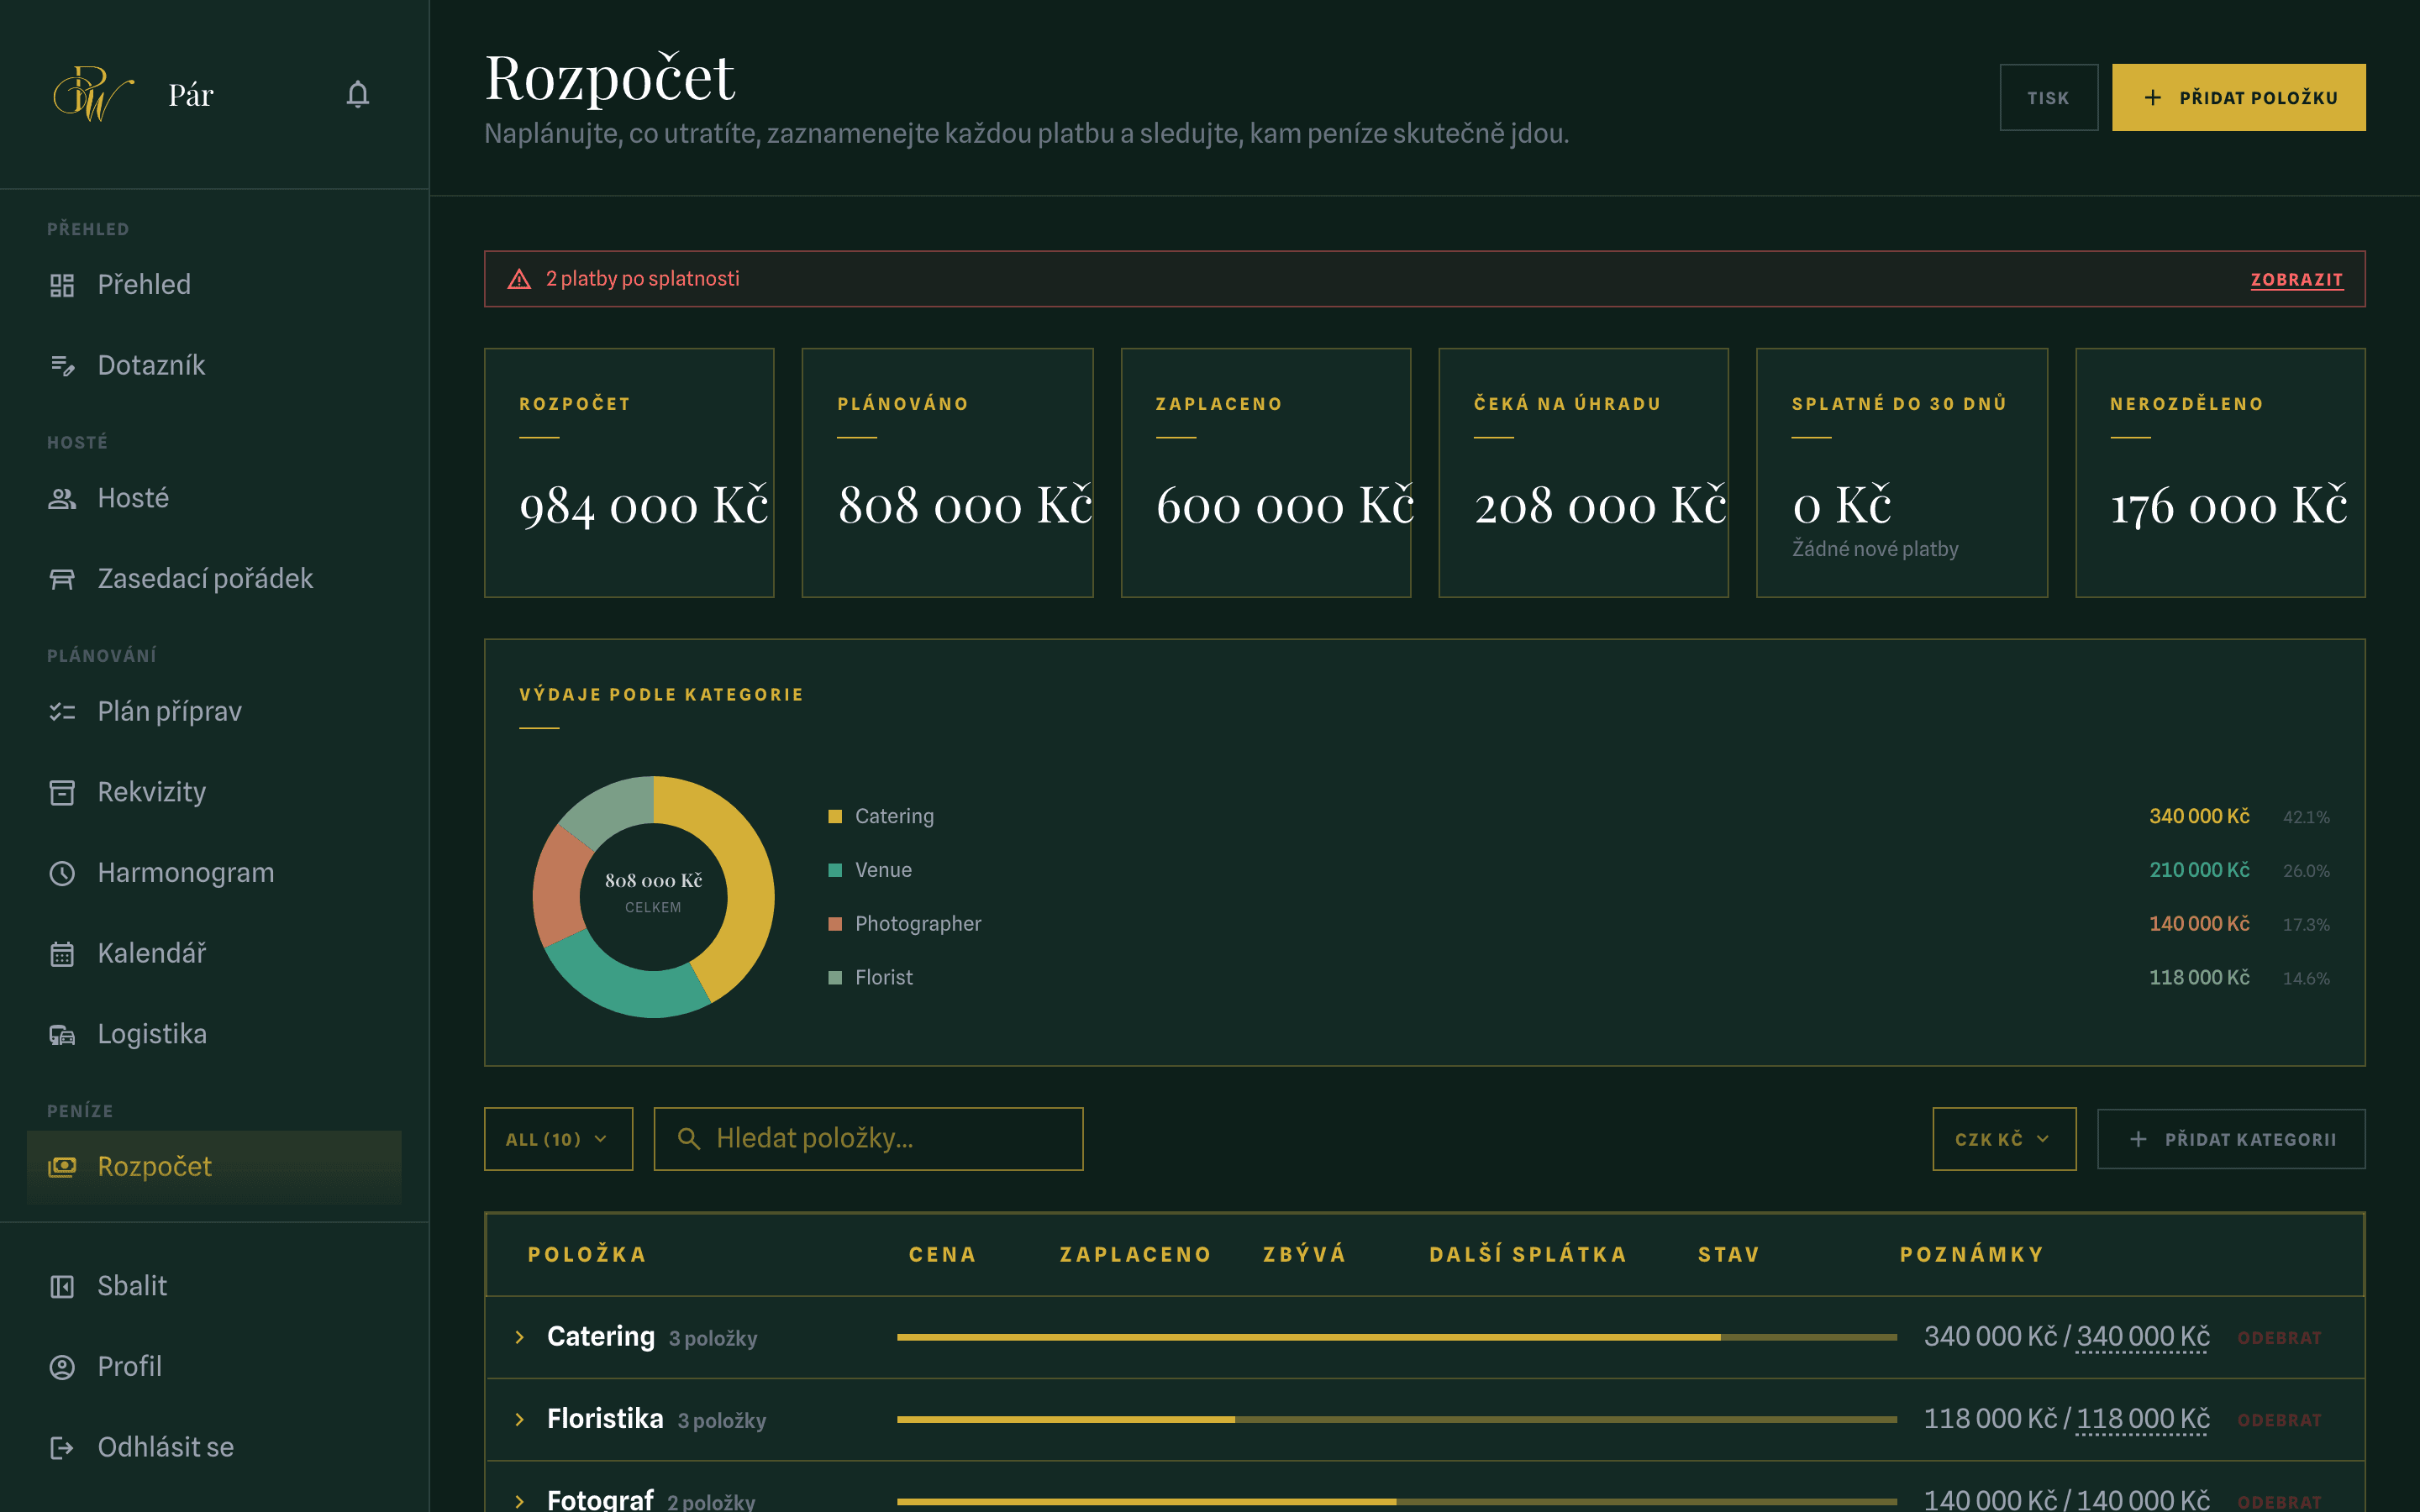Click the Logistika vehicle icon
Viewport: 2420px width, 1512px height.
pos(62,1034)
